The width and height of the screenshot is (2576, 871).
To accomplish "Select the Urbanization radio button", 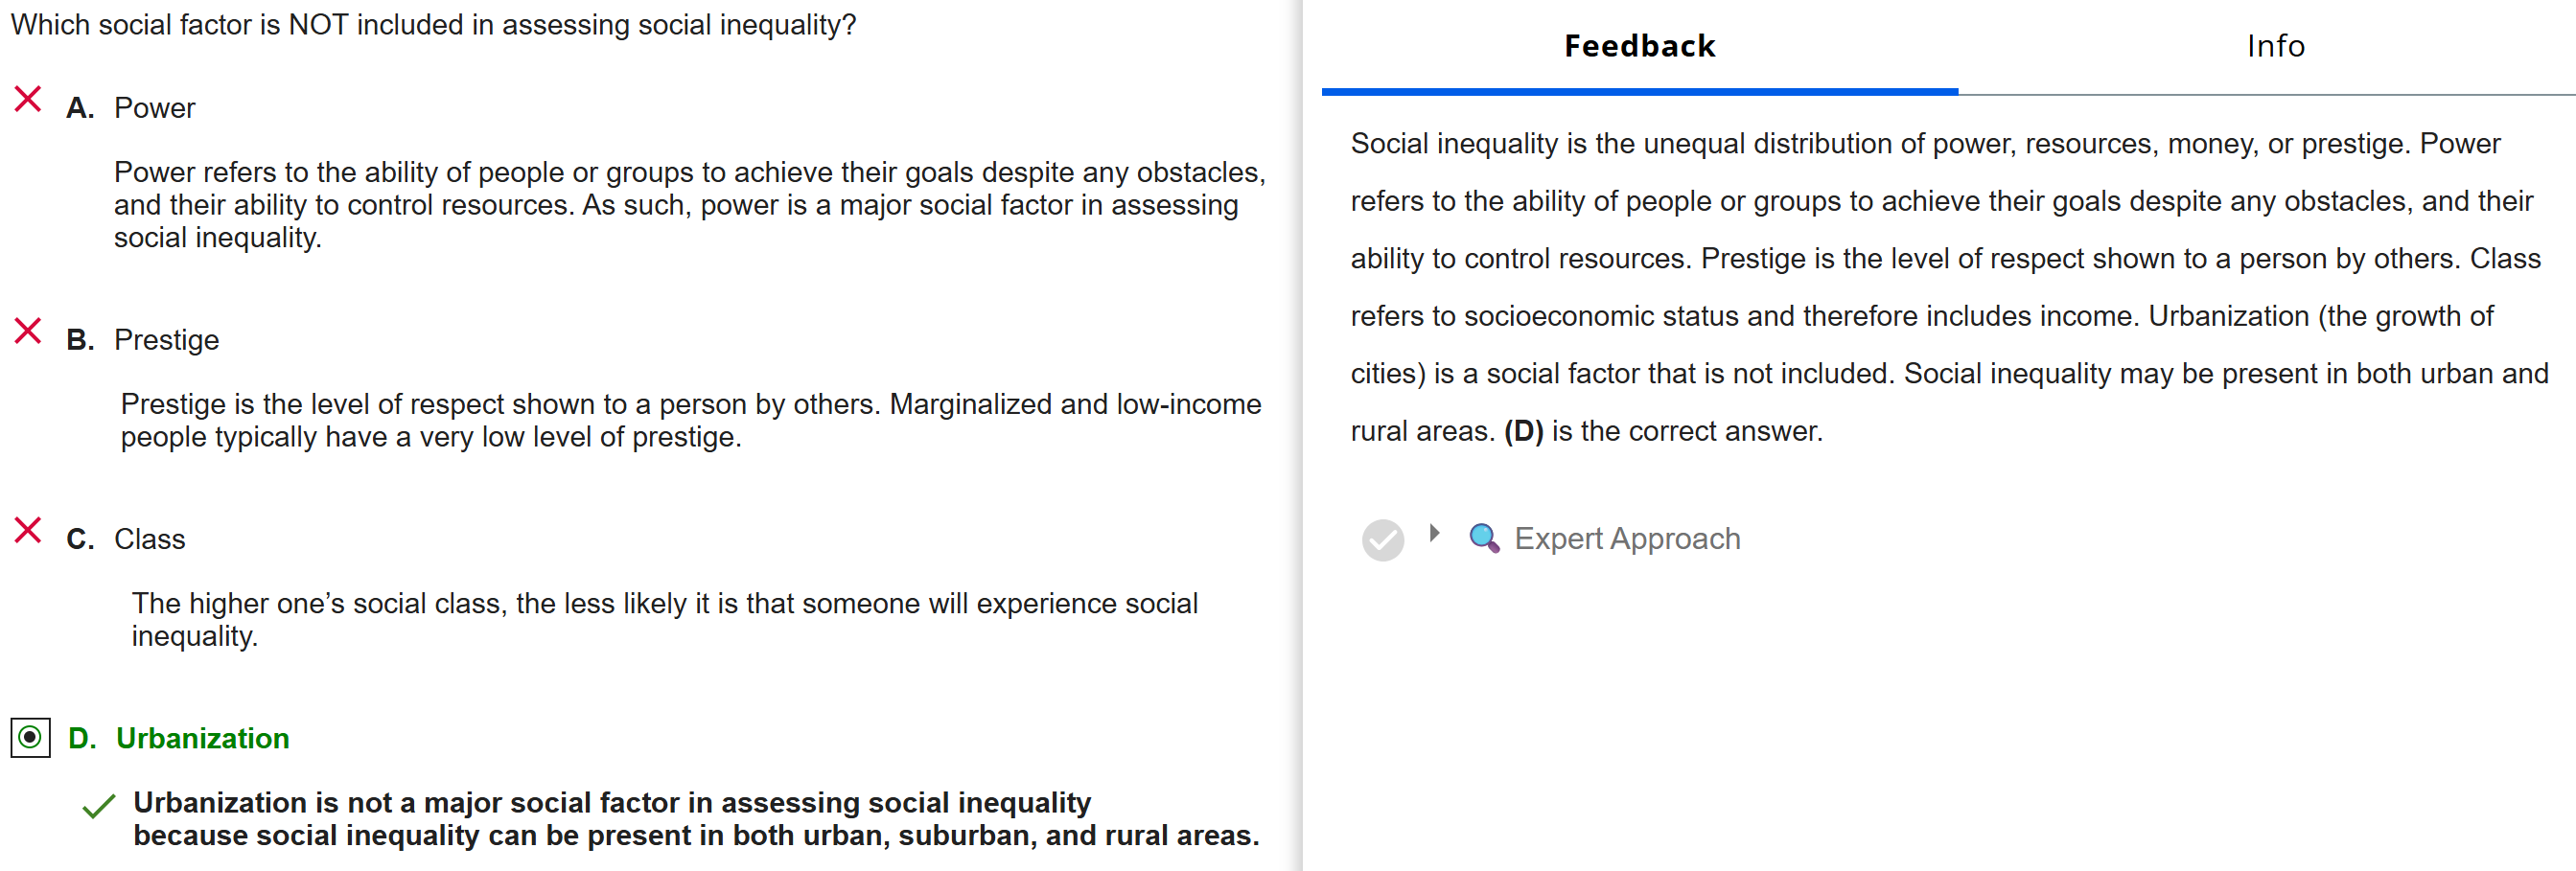I will coord(30,738).
